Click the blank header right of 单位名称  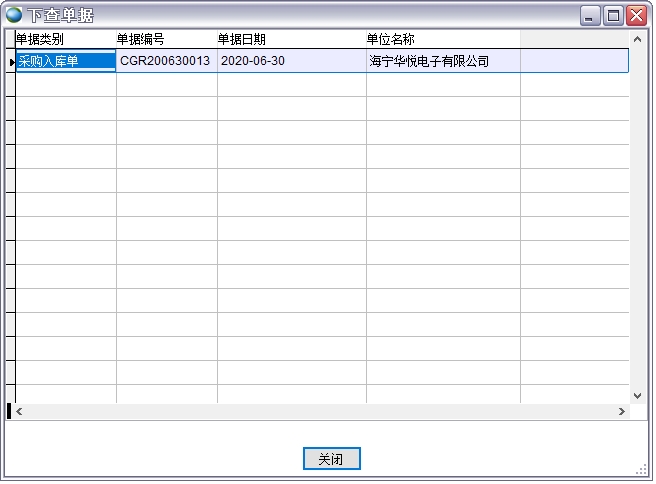point(574,39)
